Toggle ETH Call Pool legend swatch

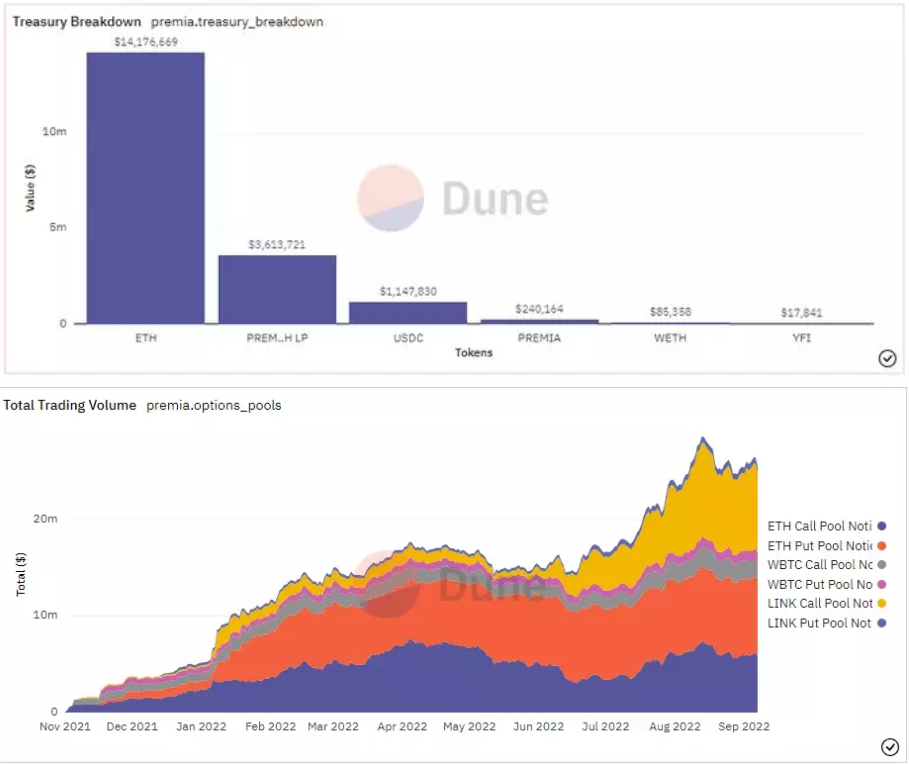(882, 526)
